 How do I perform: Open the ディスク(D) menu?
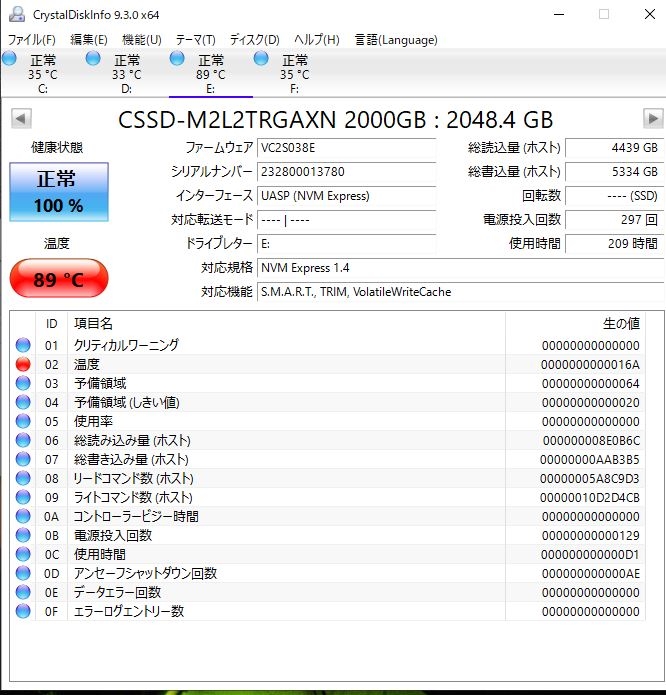click(255, 40)
